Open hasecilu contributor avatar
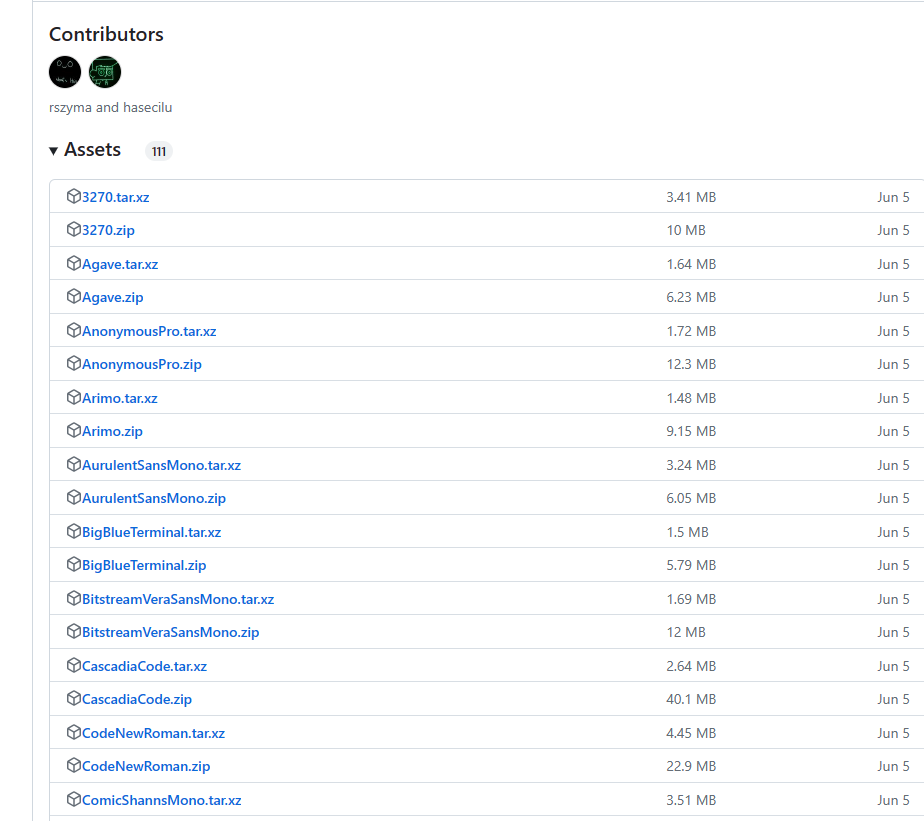Viewport: 924px width, 821px height. tap(105, 72)
